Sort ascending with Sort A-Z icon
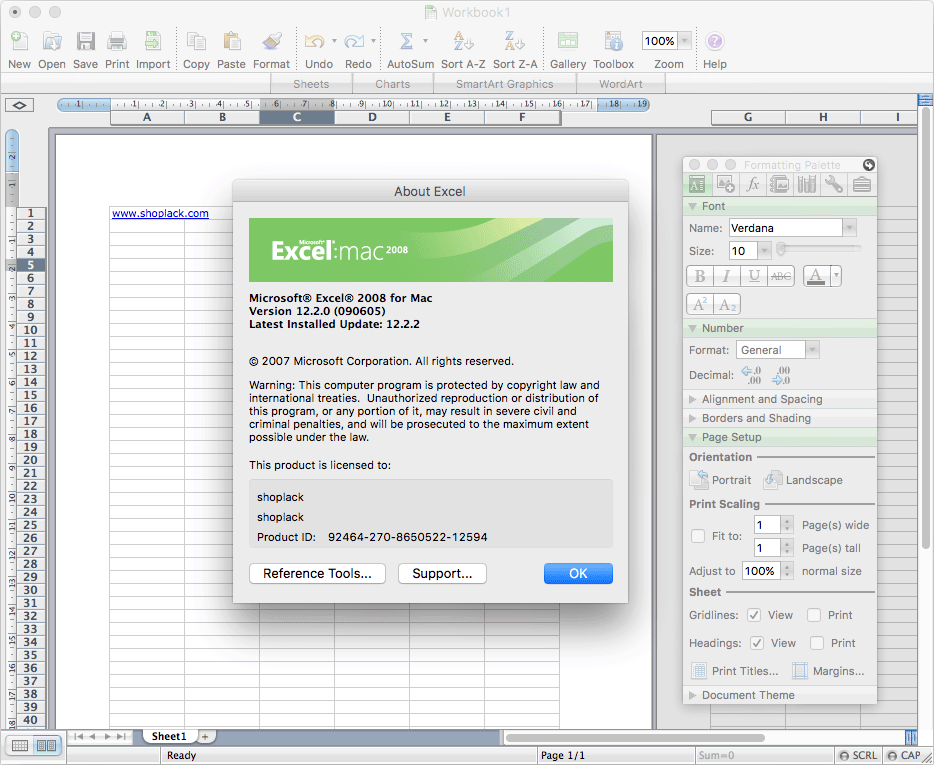Screen dimensions: 934x765 tap(463, 41)
